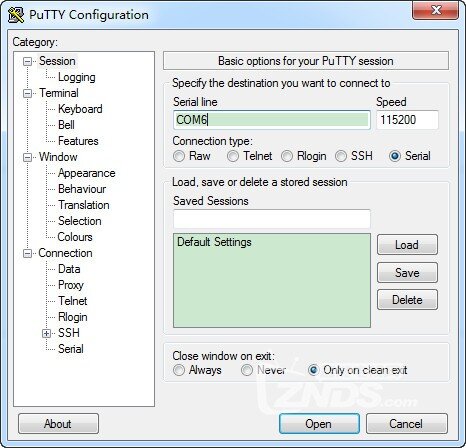The image size is (466, 448).
Task: Select Raw connection type
Action: (x=179, y=156)
